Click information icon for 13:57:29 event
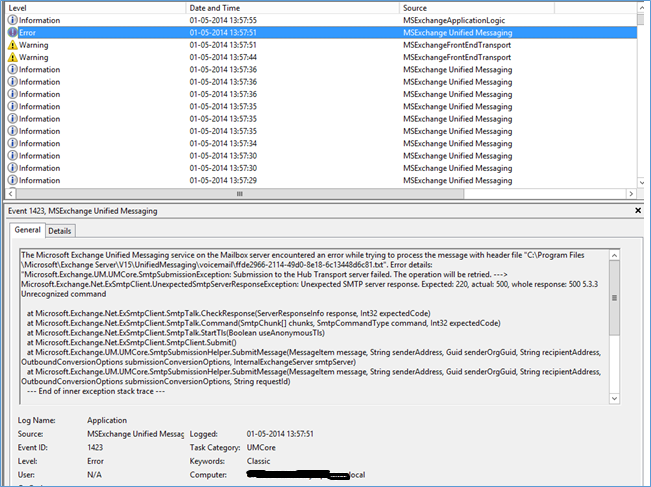Screen dimensions: 651x487 [x=12, y=180]
